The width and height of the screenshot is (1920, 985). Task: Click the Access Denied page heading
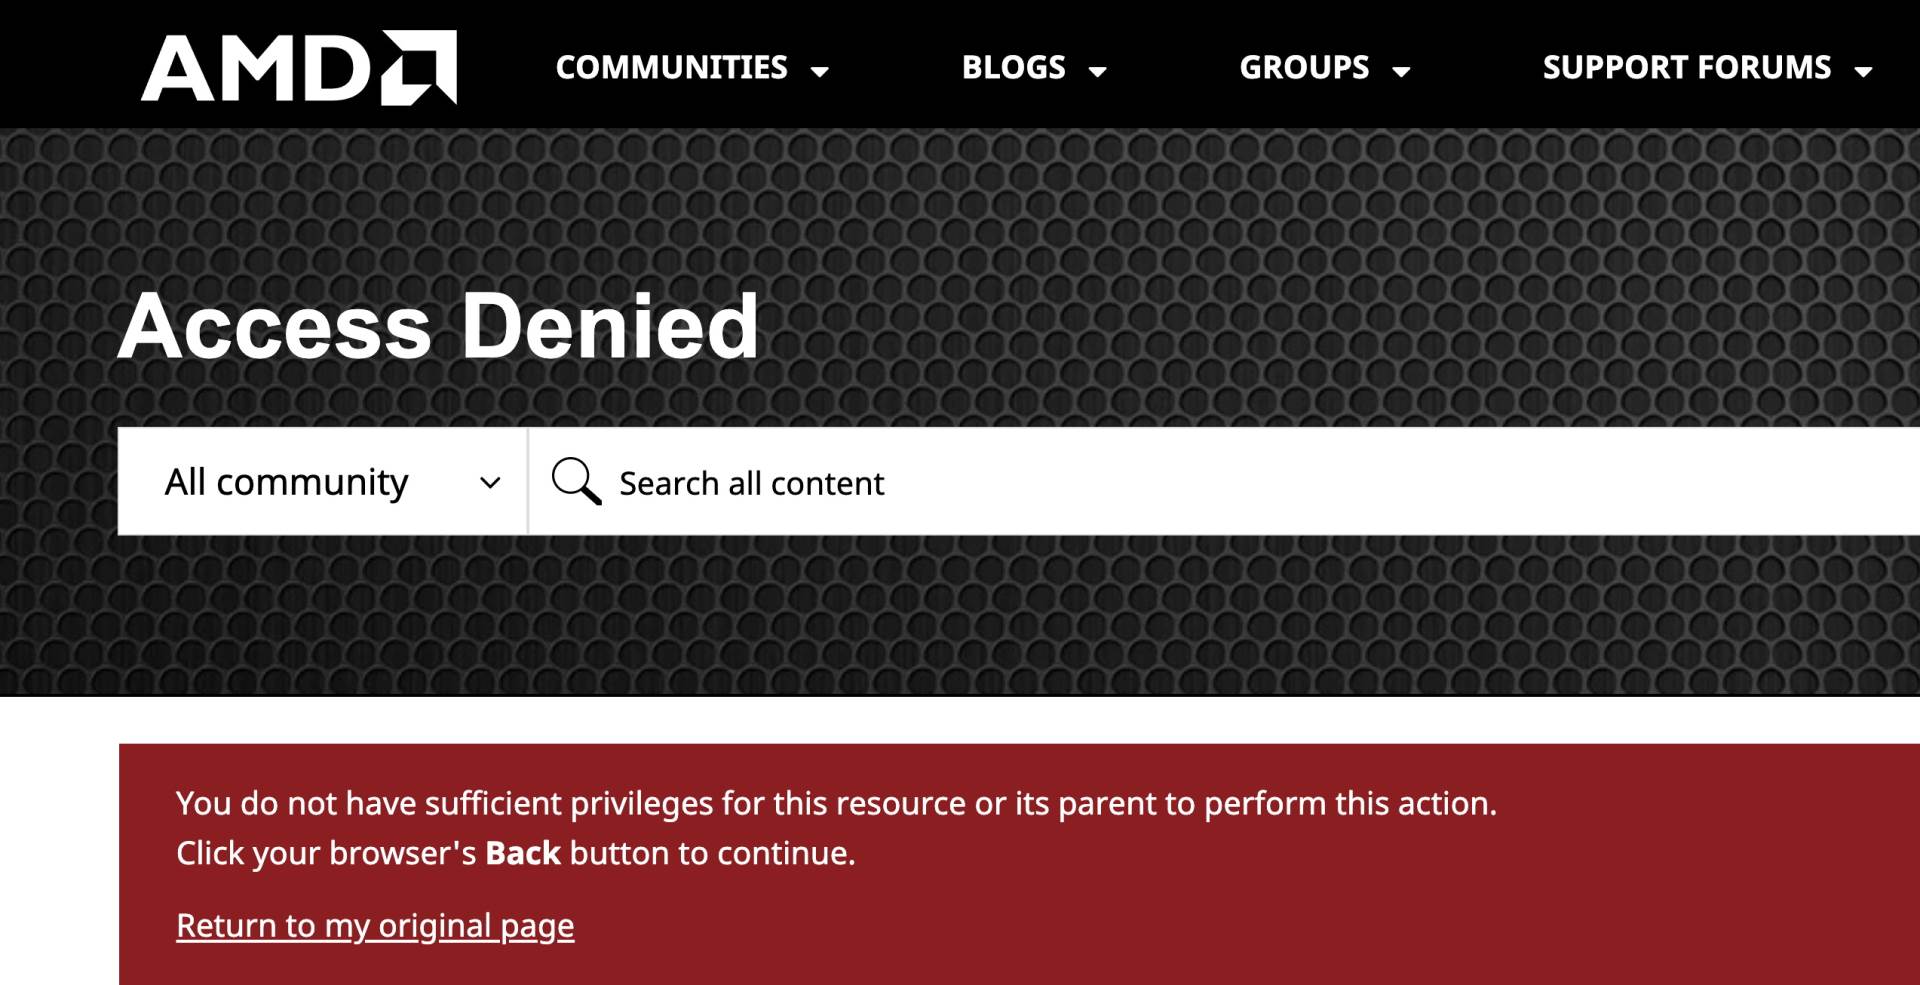(438, 326)
